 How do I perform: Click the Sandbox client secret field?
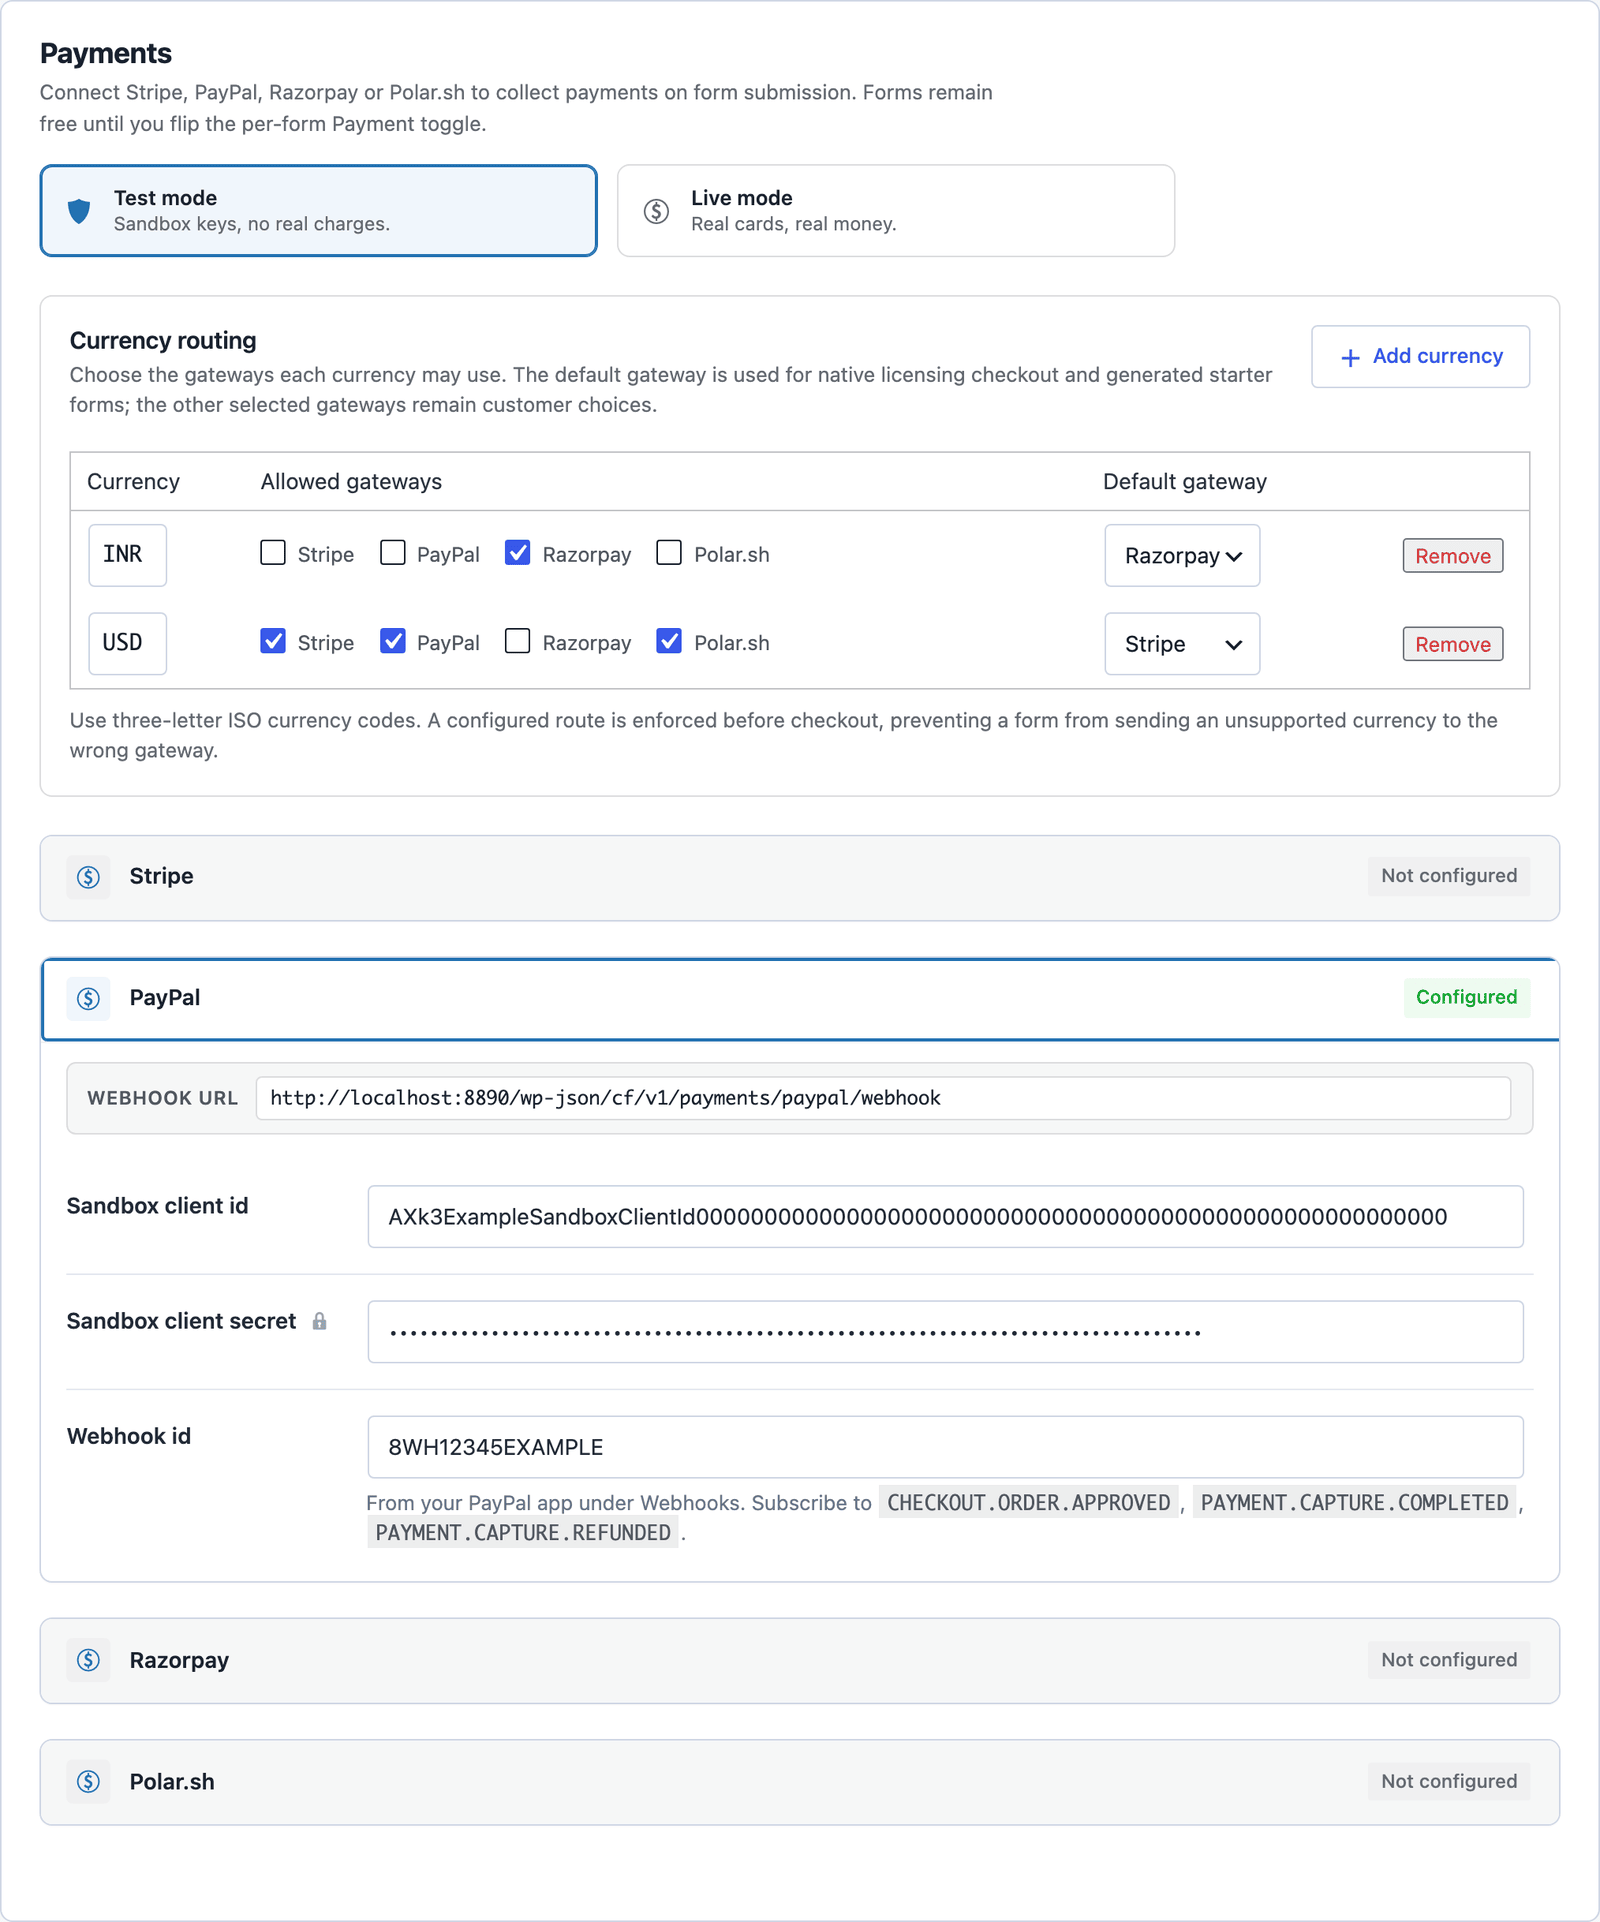[x=946, y=1332]
